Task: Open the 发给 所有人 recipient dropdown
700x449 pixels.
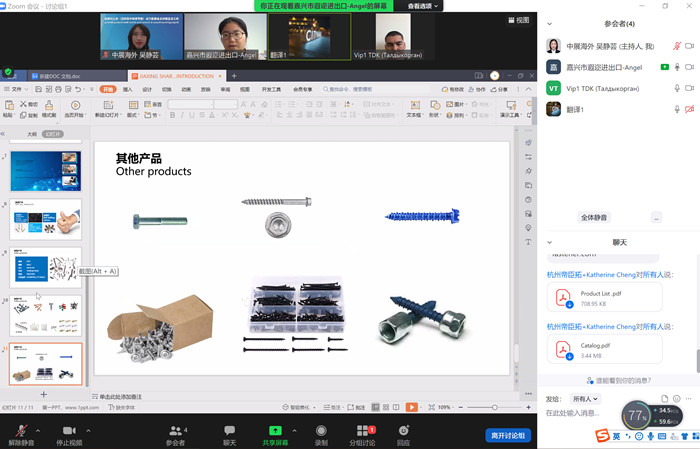Action: [x=585, y=399]
